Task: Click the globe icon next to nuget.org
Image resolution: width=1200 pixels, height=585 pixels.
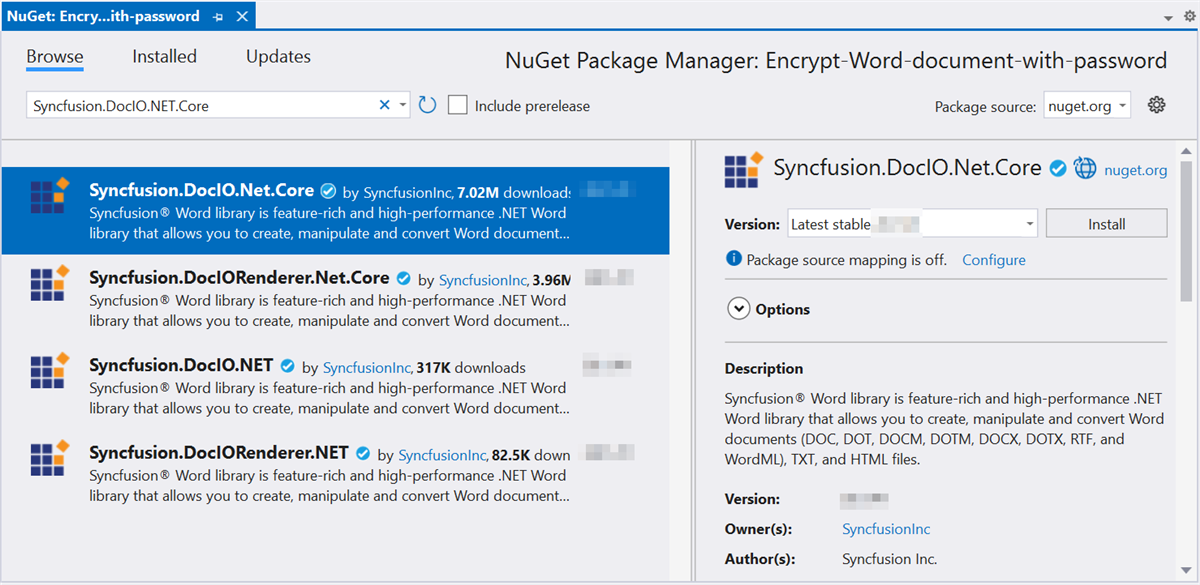Action: 1085,169
